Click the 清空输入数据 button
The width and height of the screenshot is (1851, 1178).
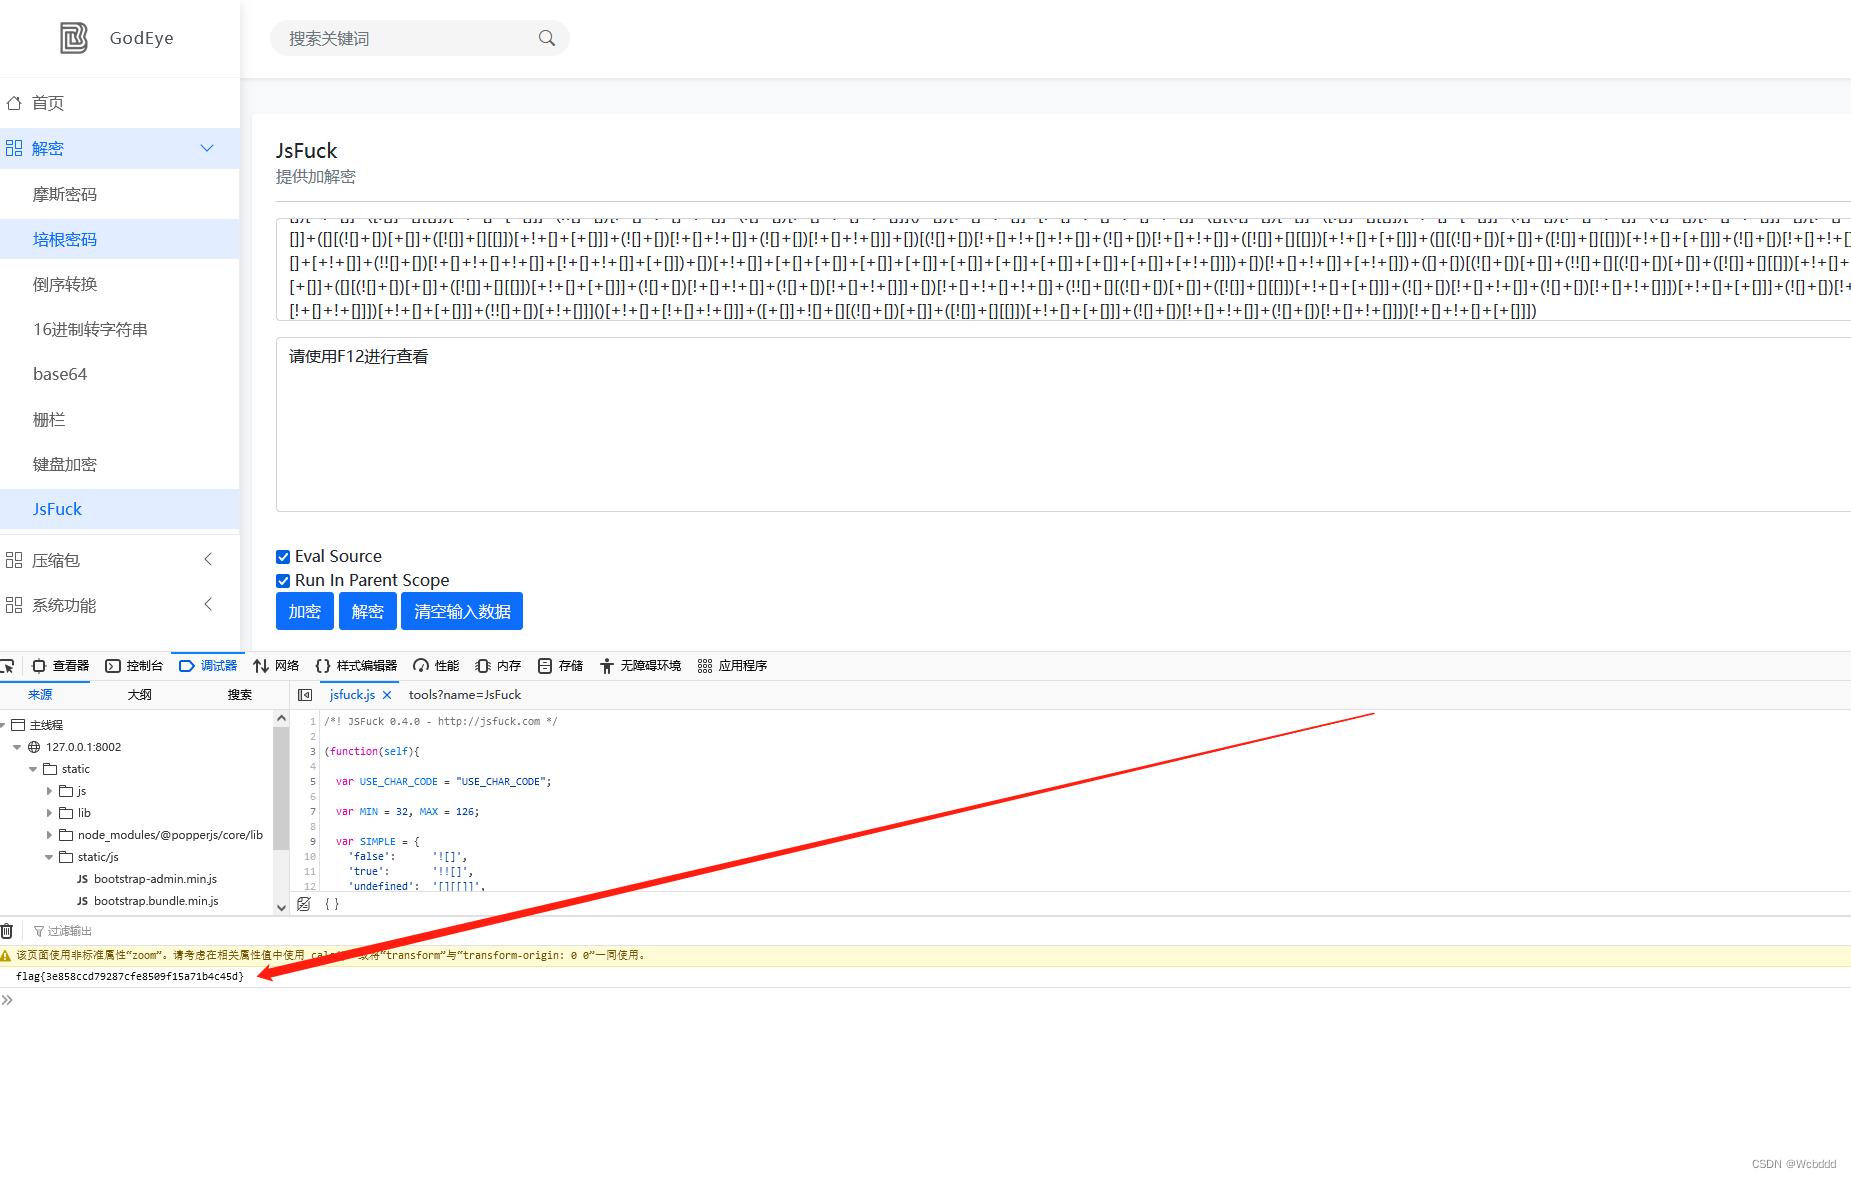462,611
